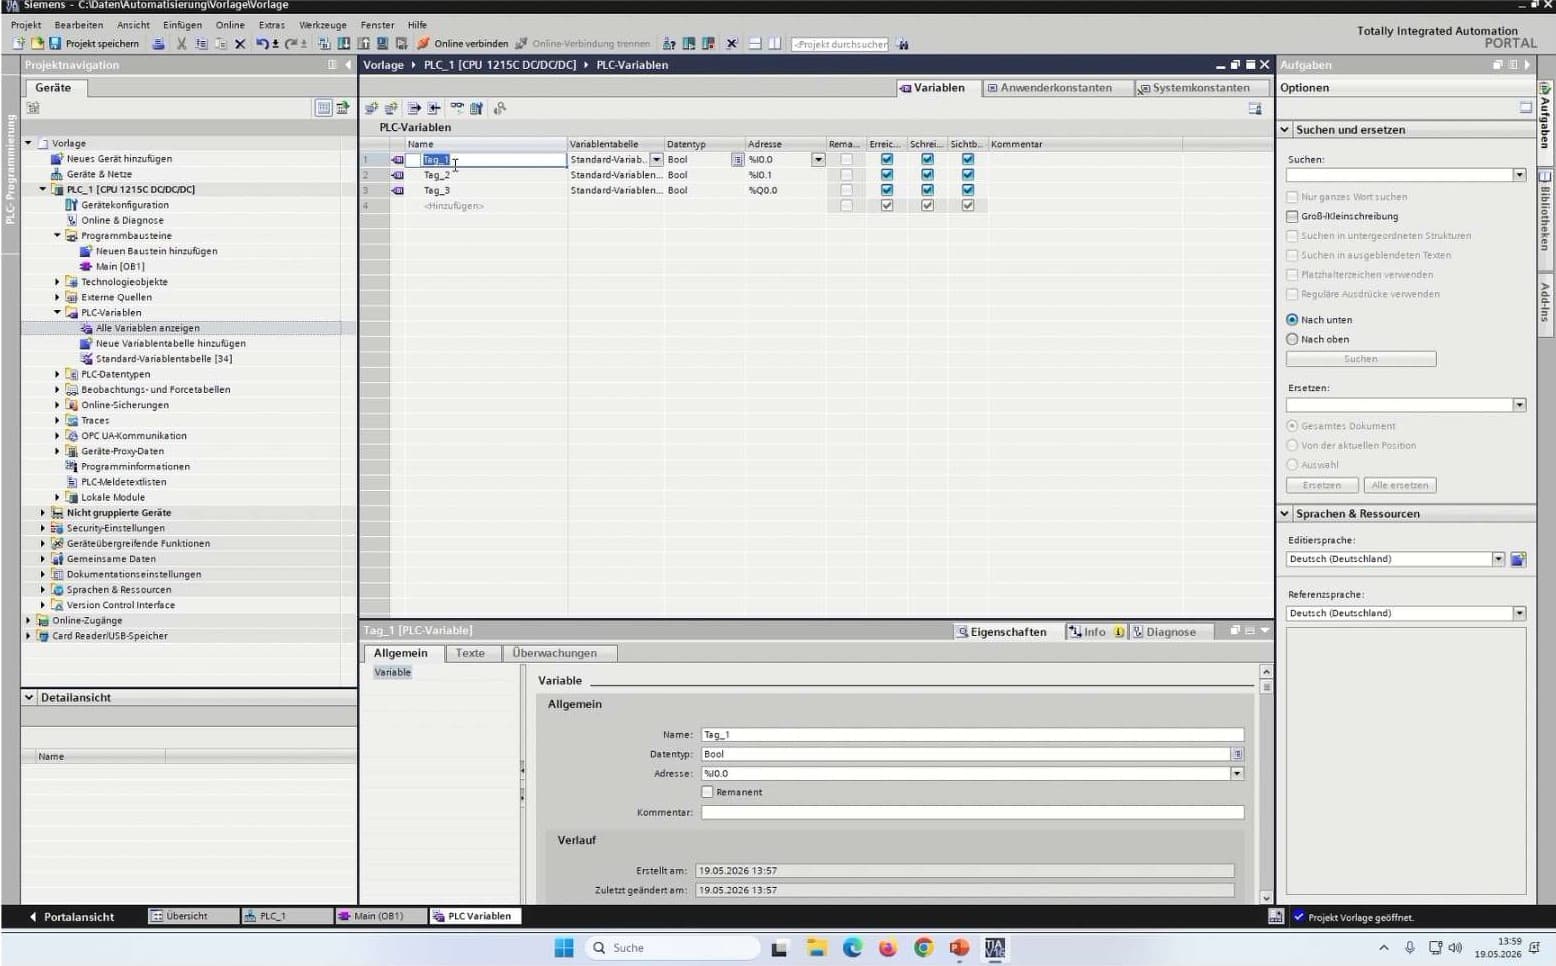The width and height of the screenshot is (1556, 966).
Task: Click the Online verbinden icon
Action: tap(423, 44)
